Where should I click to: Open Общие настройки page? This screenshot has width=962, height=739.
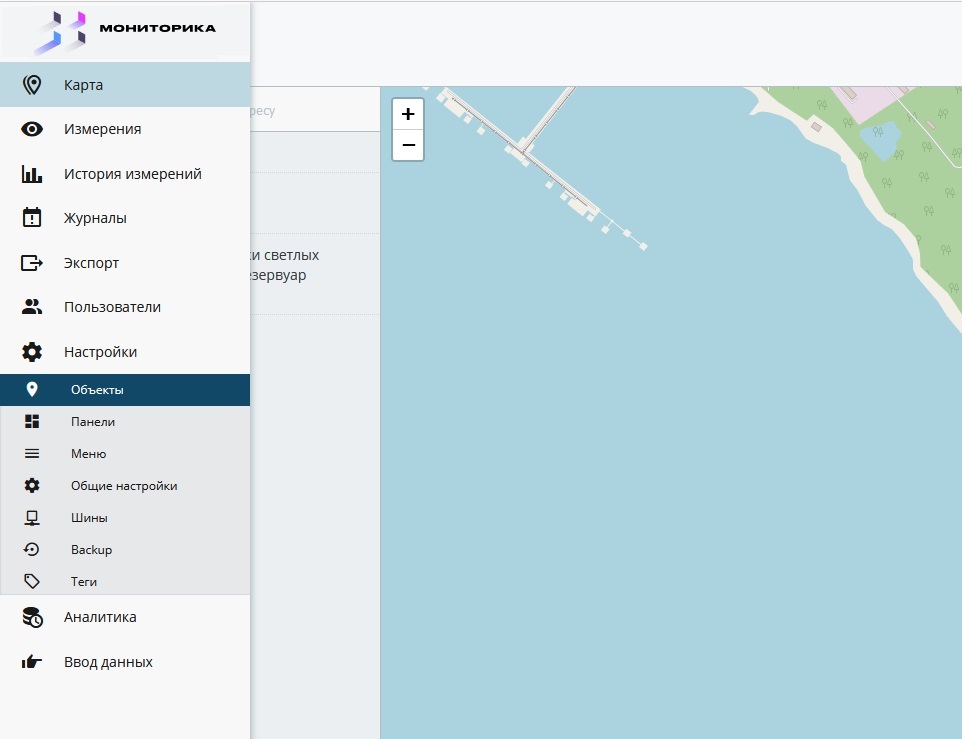click(124, 486)
